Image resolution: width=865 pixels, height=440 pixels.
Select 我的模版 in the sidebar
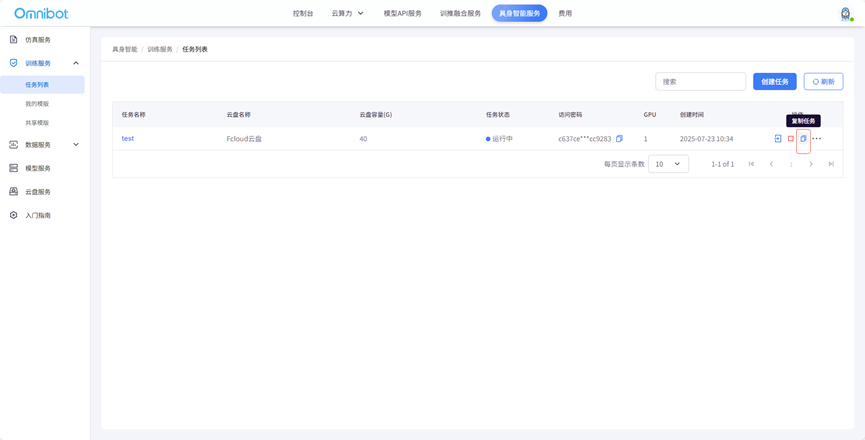click(37, 104)
